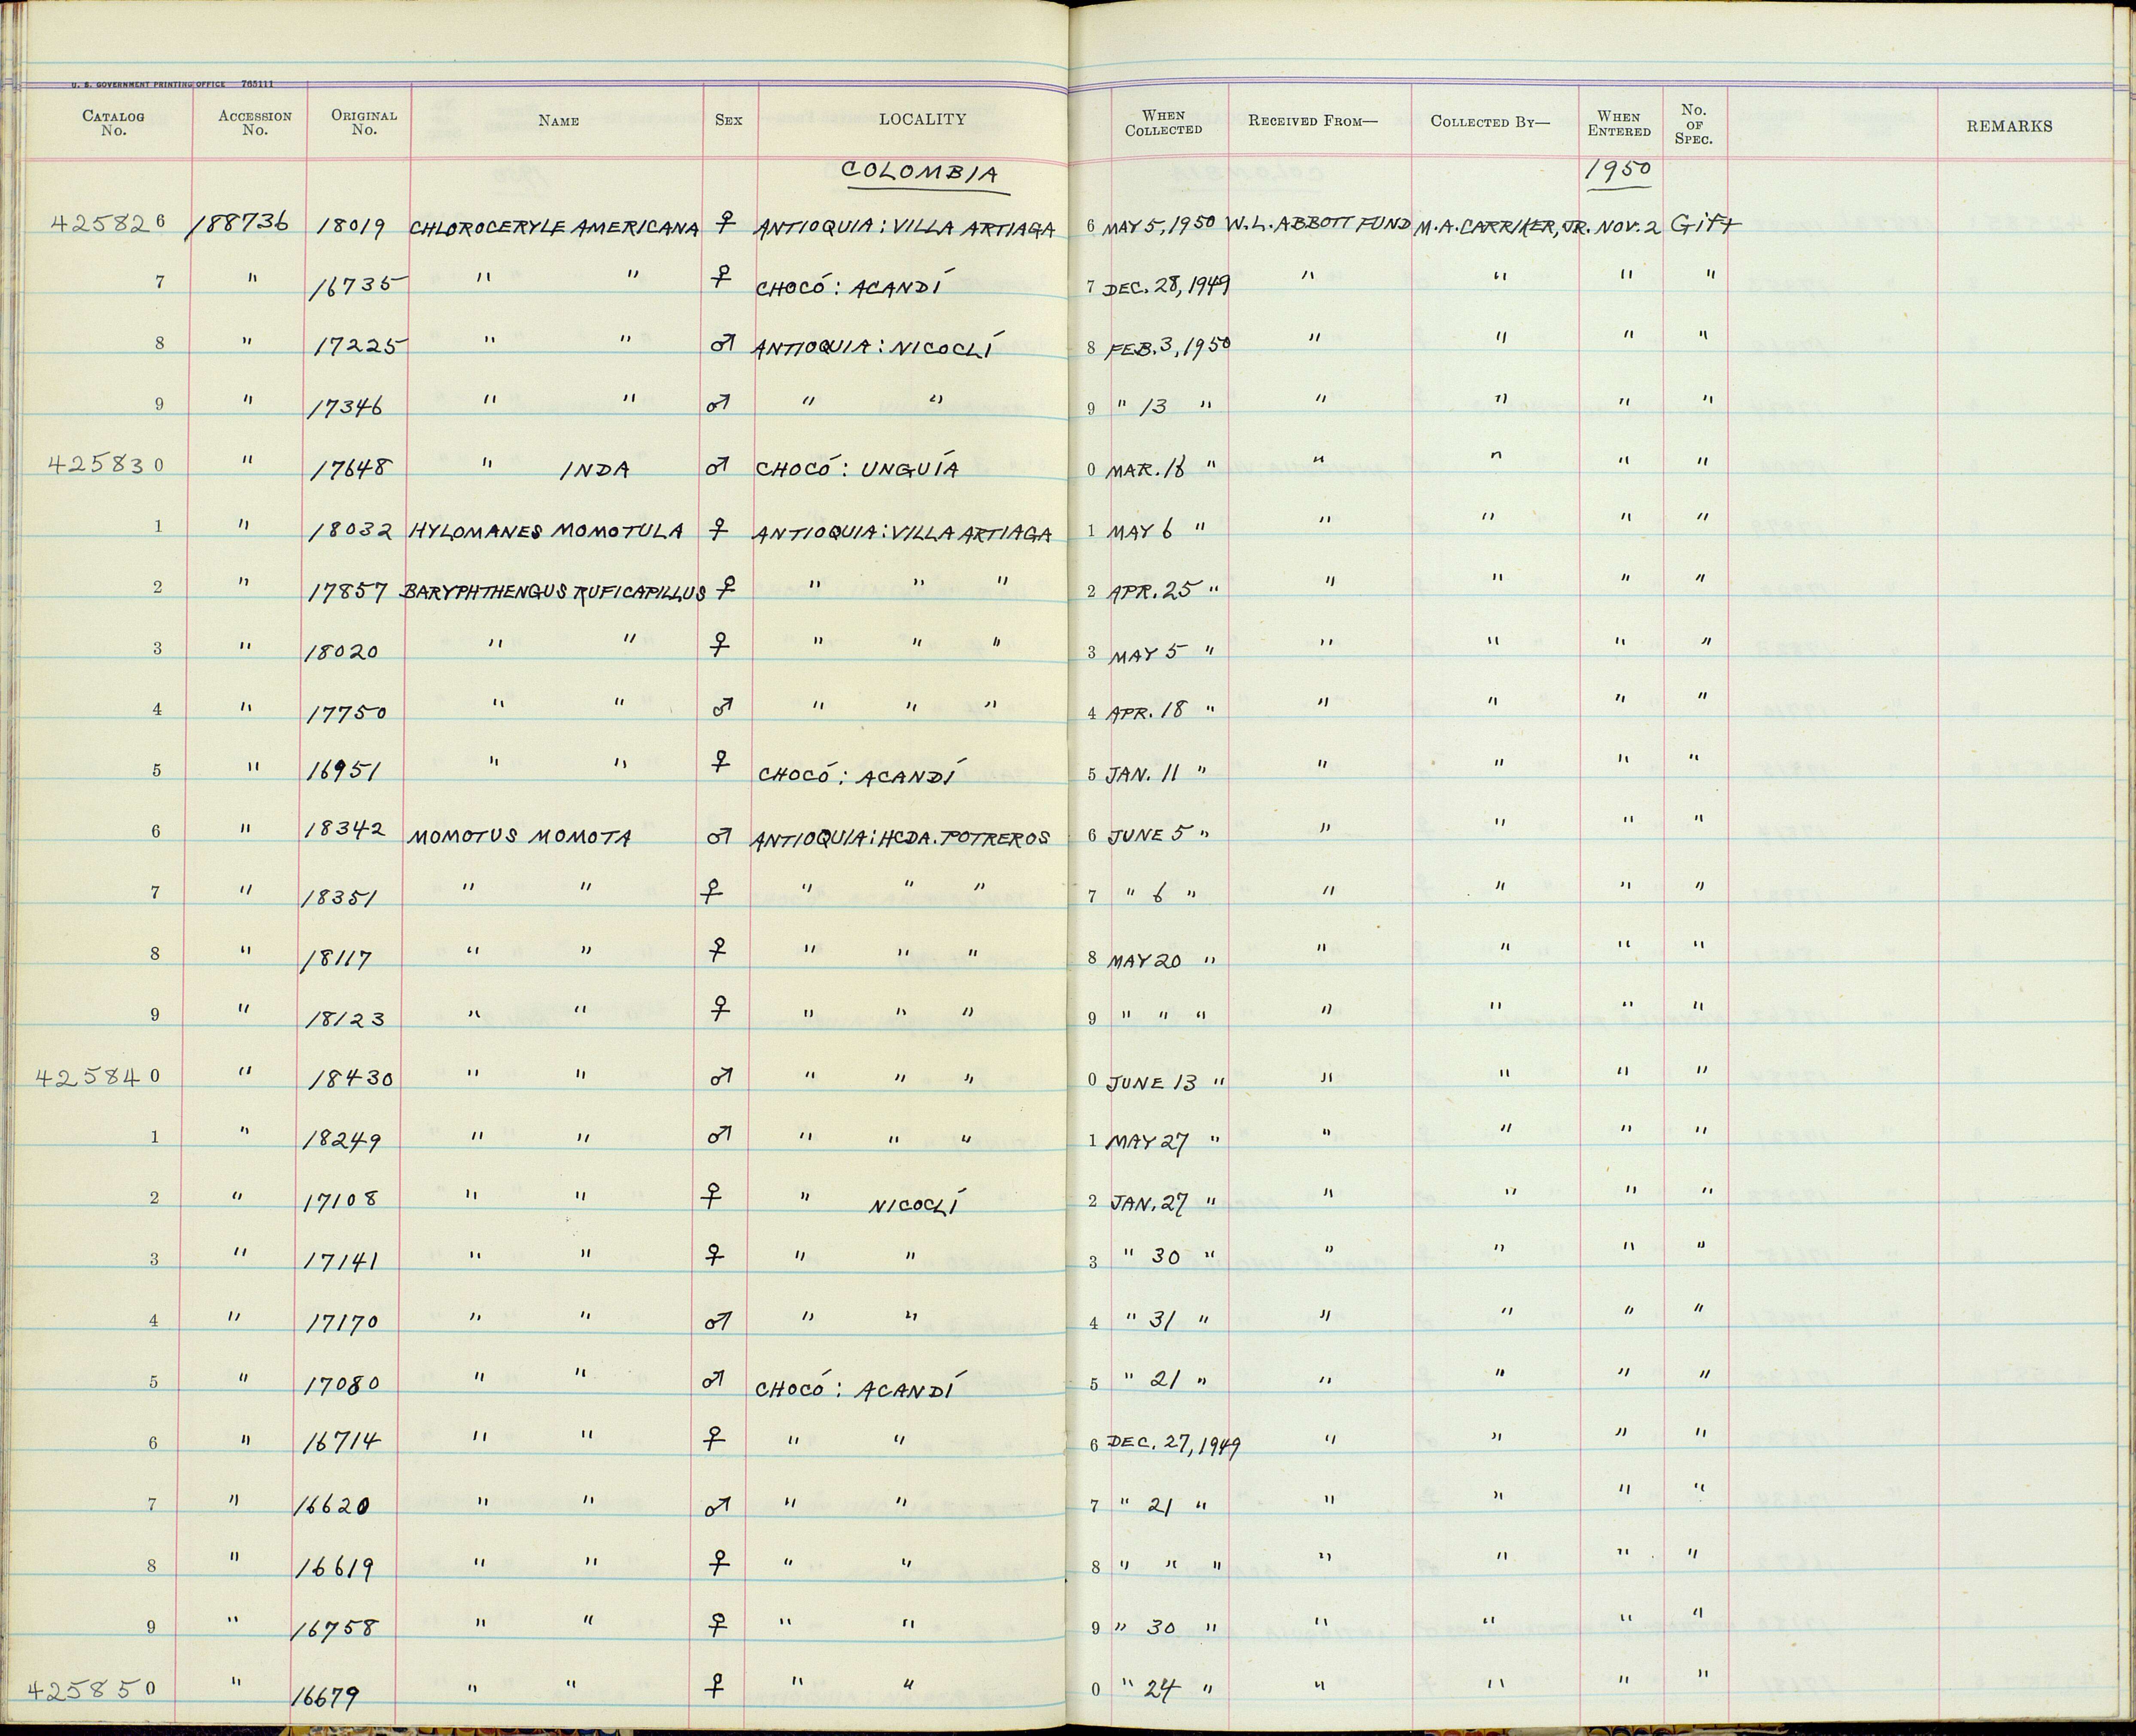Click the 'Collected By—' column header

[1490, 122]
